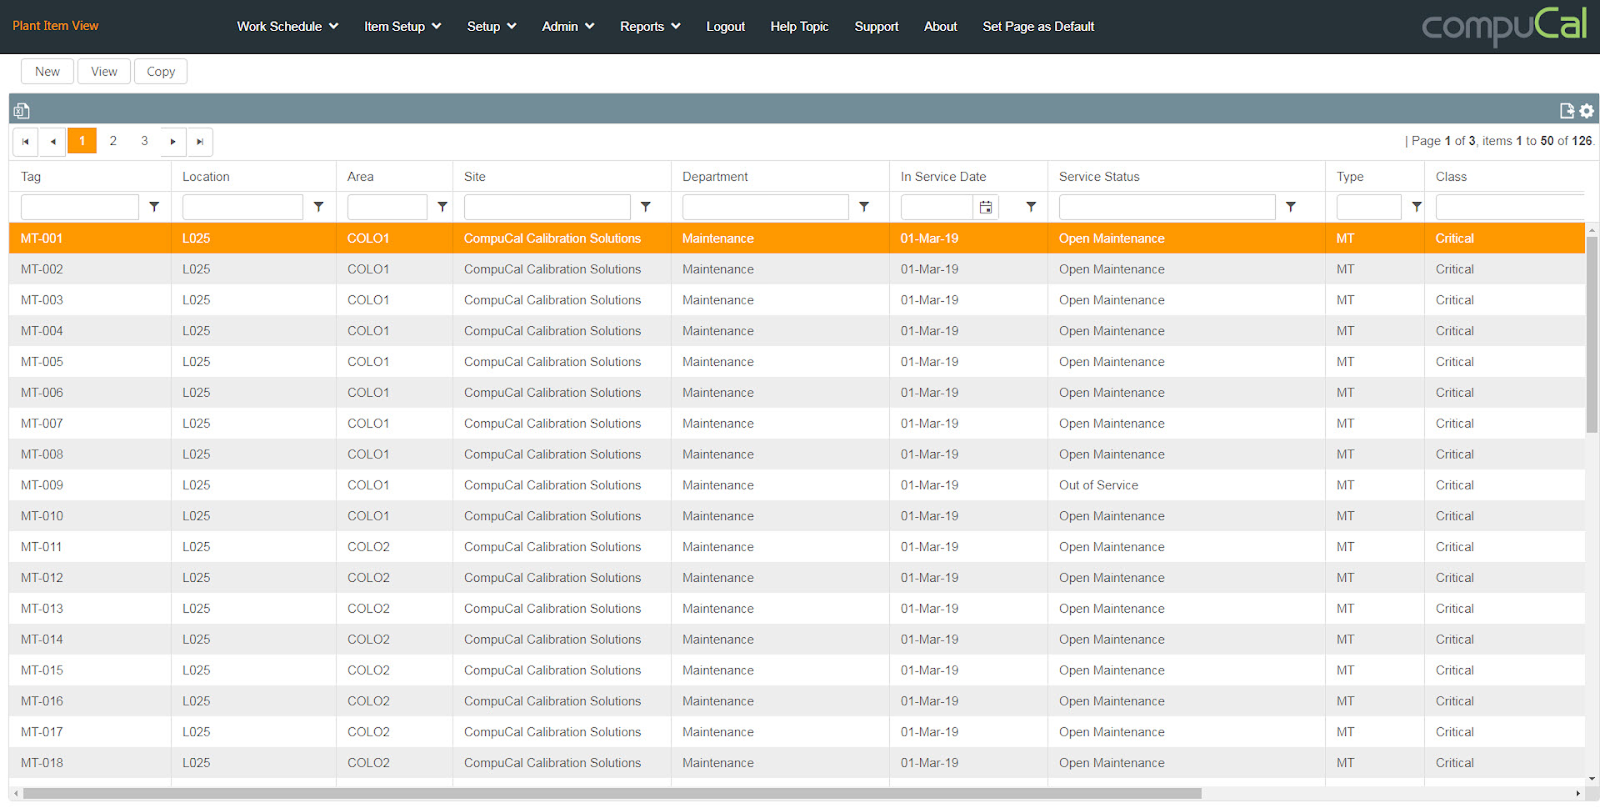The image size is (1600, 808).
Task: Focus the Class filter input field
Action: coord(1510,207)
